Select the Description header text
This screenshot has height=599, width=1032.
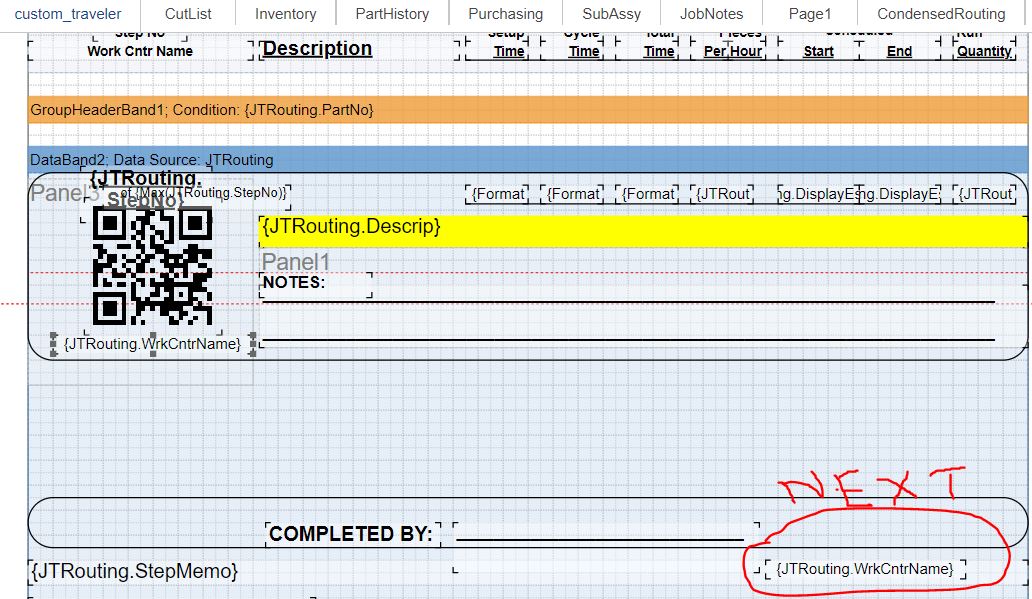317,49
